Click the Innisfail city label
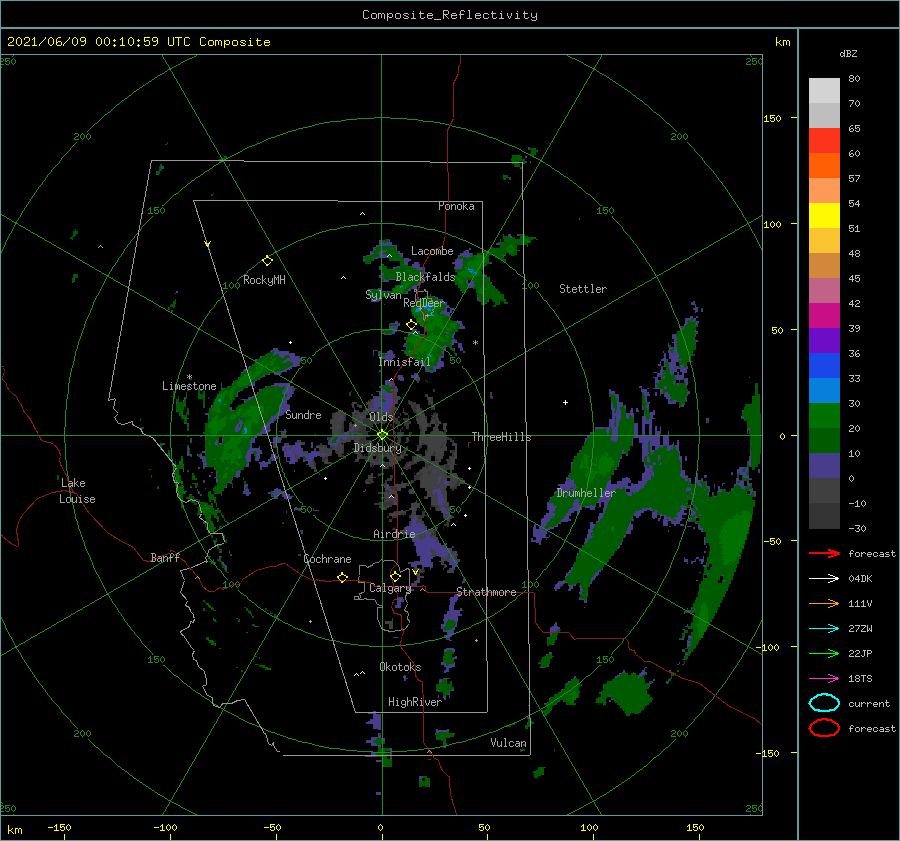Image resolution: width=900 pixels, height=841 pixels. (404, 362)
